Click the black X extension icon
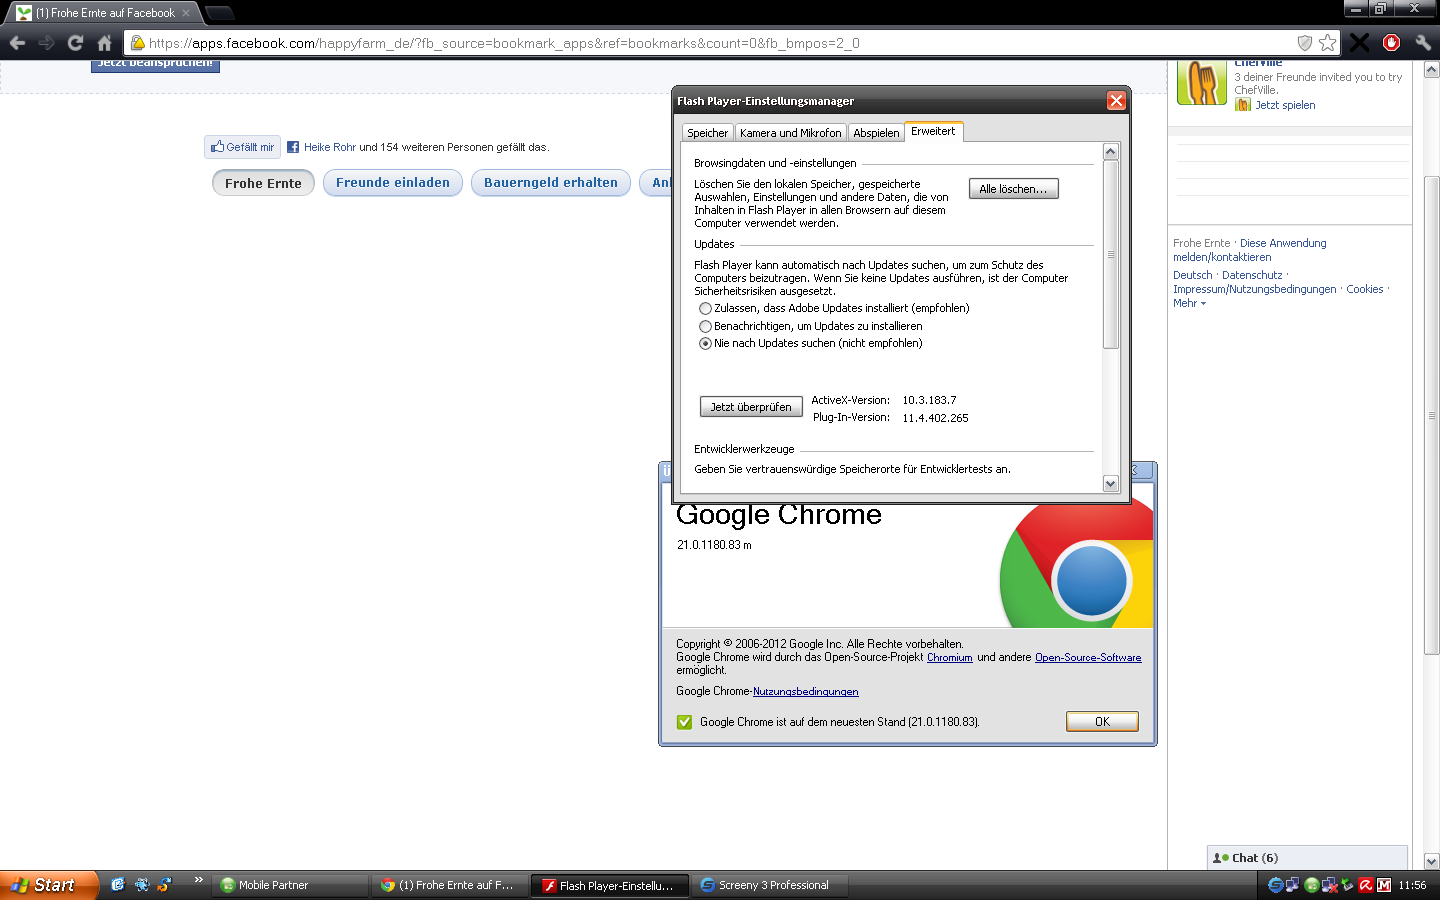The height and width of the screenshot is (900, 1440). [x=1360, y=43]
